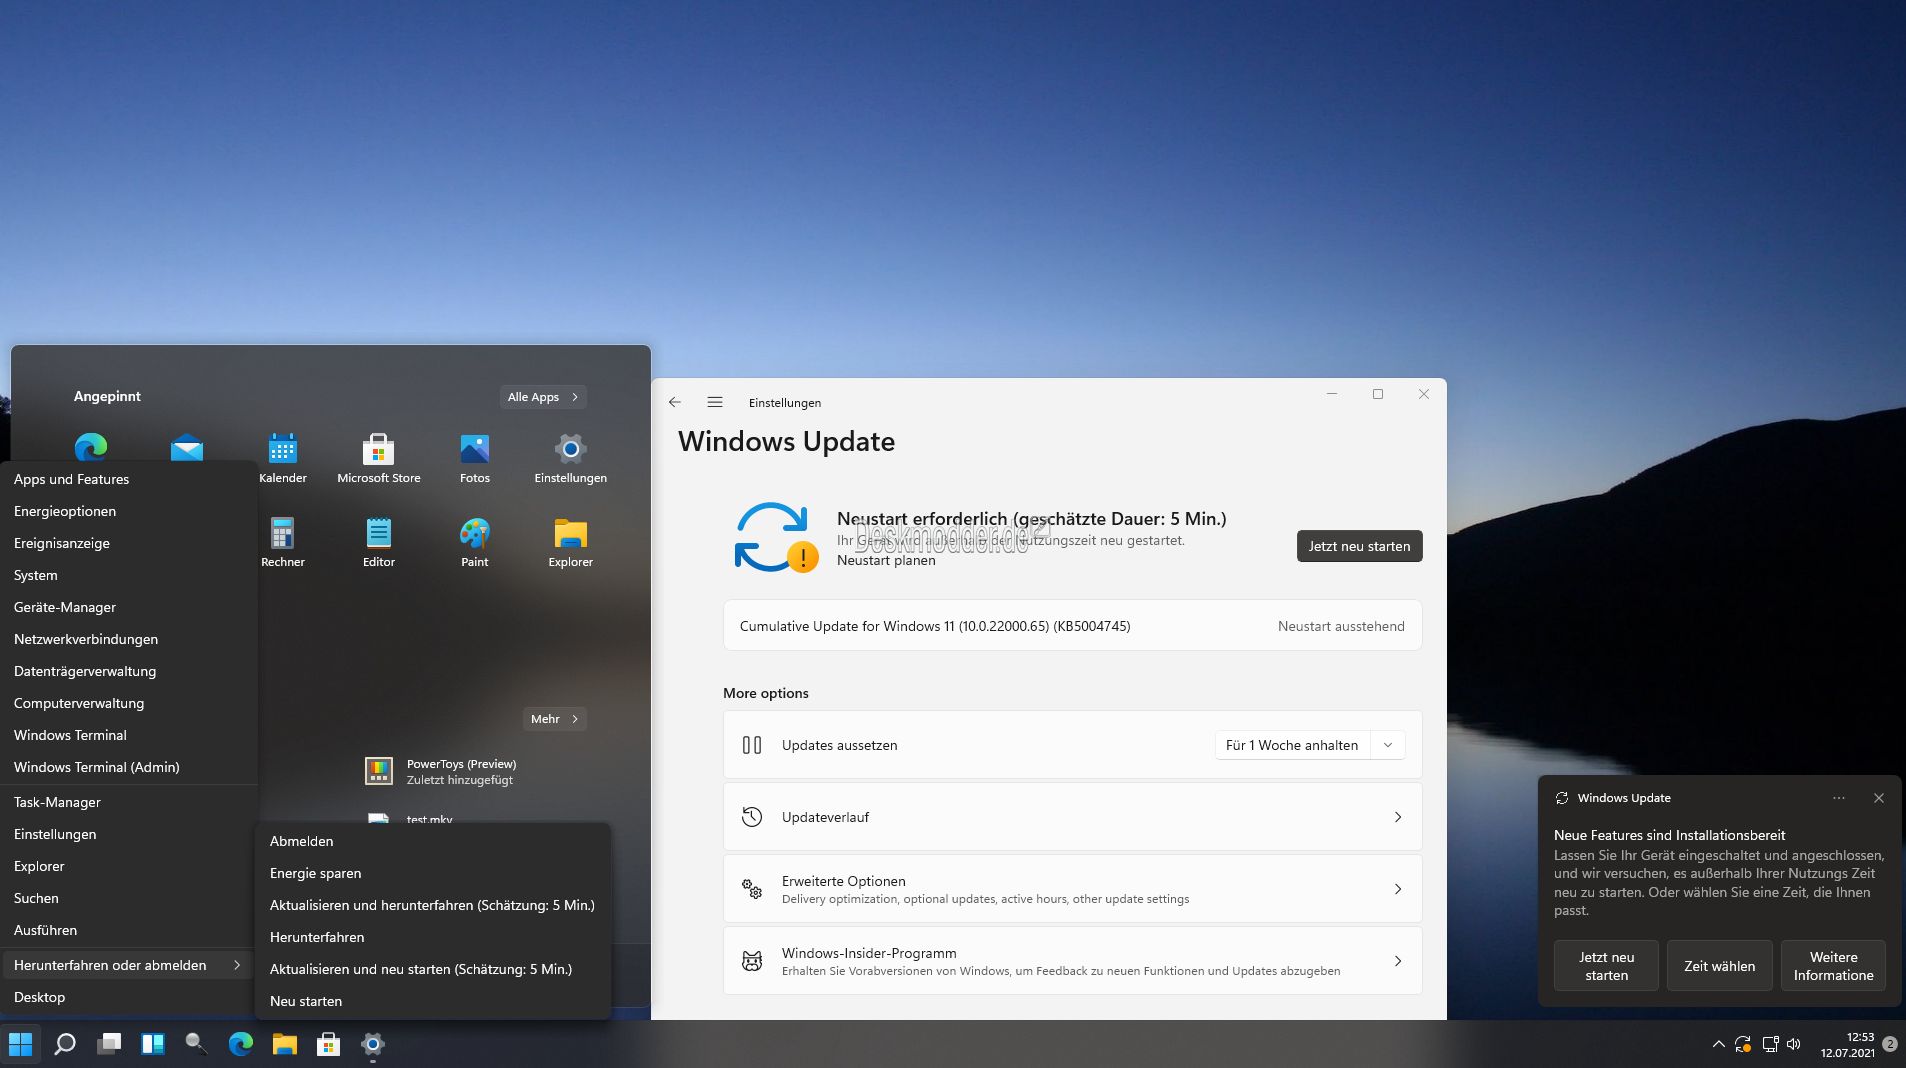
Task: Select Apps und Features in context menu
Action: click(128, 479)
